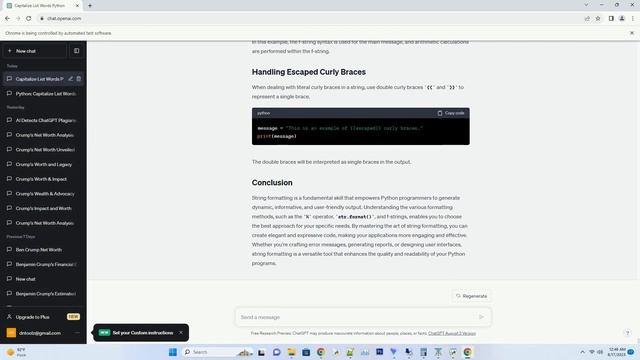Open the browser side panel icon
This screenshot has width=640, height=360.
(x=611, y=18)
